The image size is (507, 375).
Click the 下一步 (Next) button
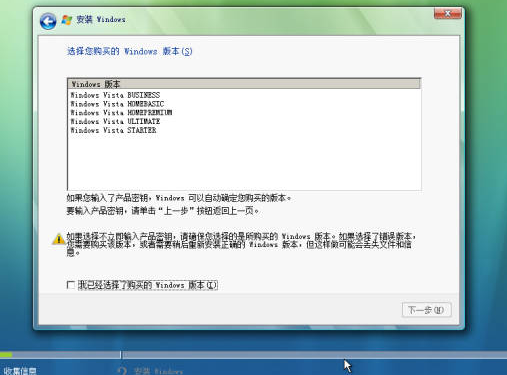tap(427, 310)
